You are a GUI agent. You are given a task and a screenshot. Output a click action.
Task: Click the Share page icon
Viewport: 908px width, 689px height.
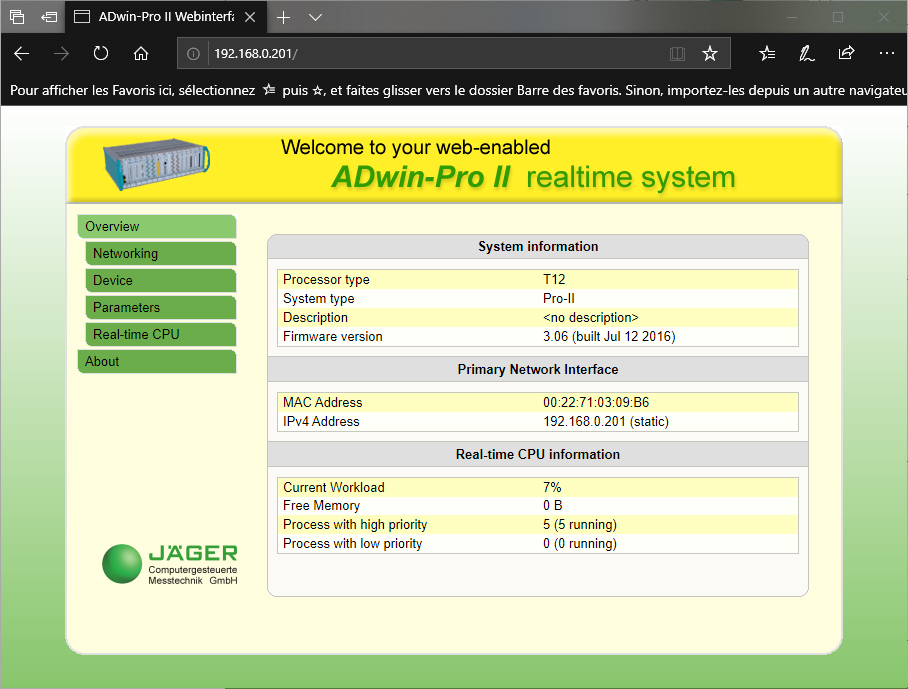pos(846,53)
